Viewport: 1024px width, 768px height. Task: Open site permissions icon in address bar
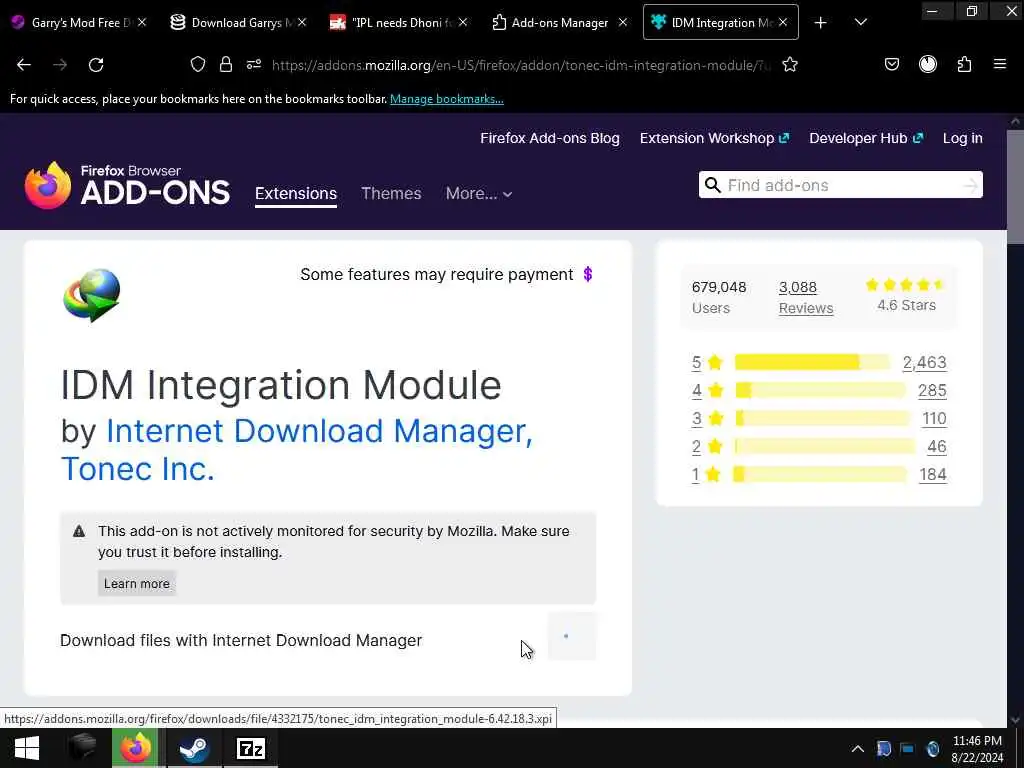[254, 64]
